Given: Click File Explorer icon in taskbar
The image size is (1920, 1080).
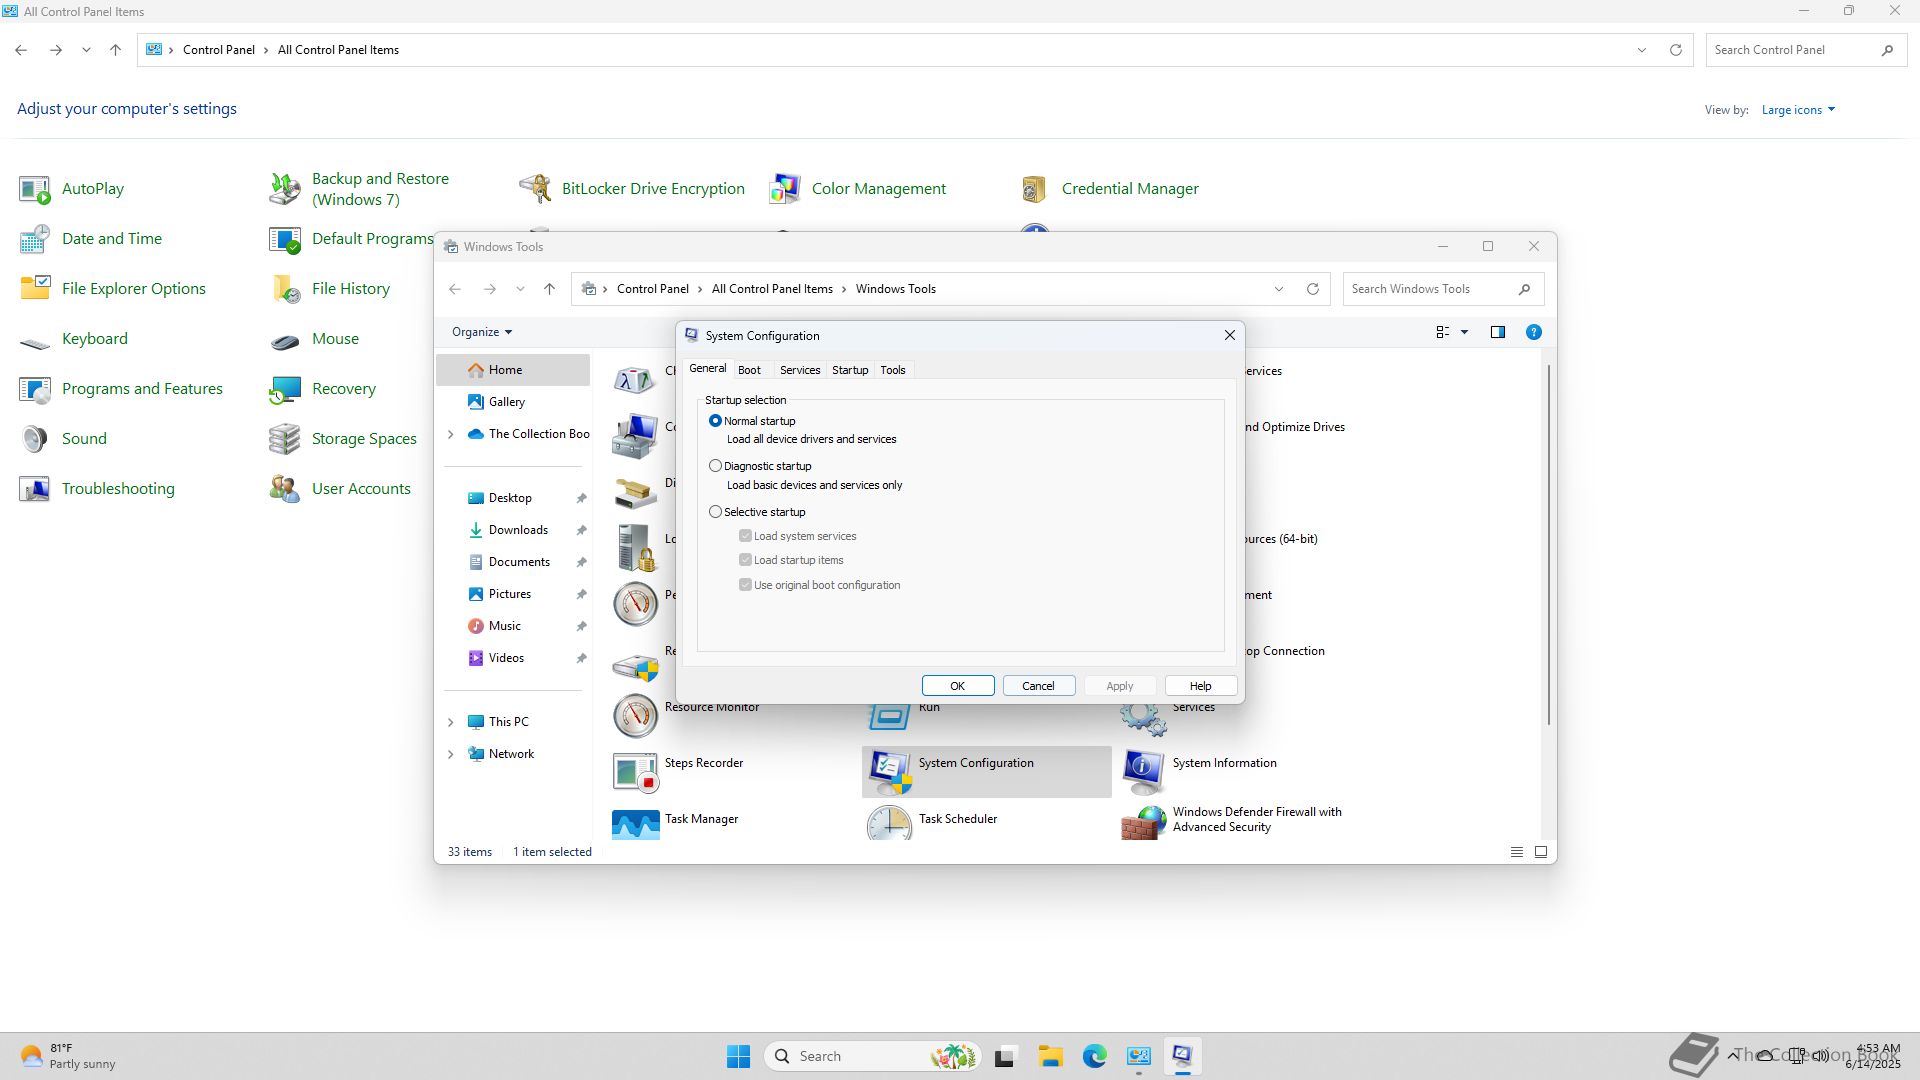Looking at the screenshot, I should (1050, 1056).
